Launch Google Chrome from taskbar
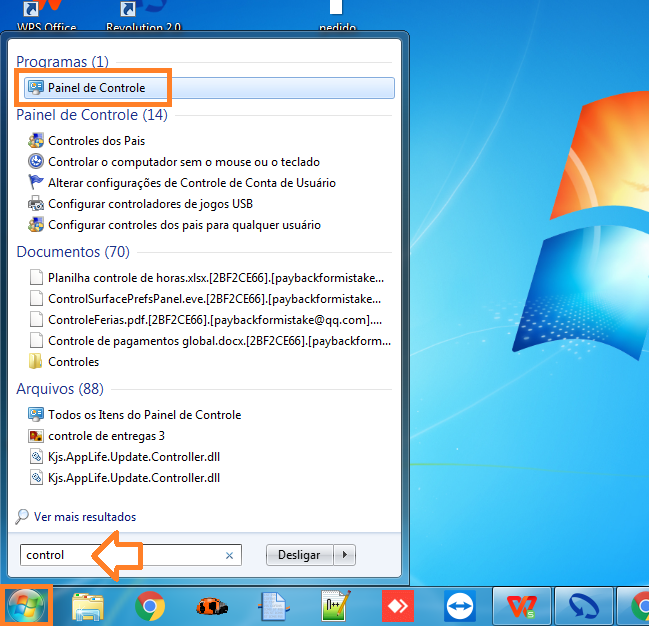 click(x=150, y=606)
